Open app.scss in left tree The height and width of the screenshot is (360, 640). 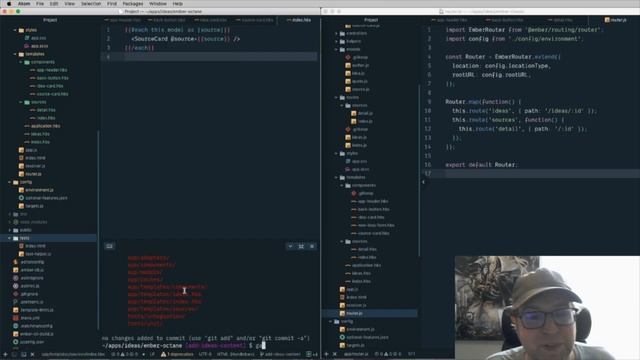pyautogui.click(x=40, y=46)
